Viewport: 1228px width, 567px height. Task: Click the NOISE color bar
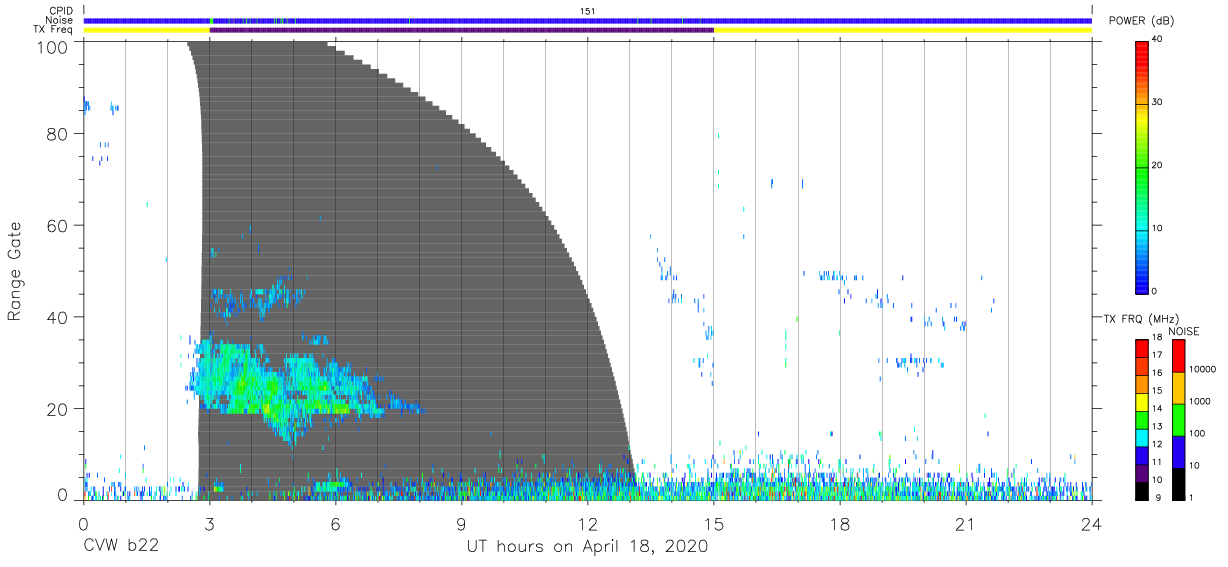click(1179, 419)
